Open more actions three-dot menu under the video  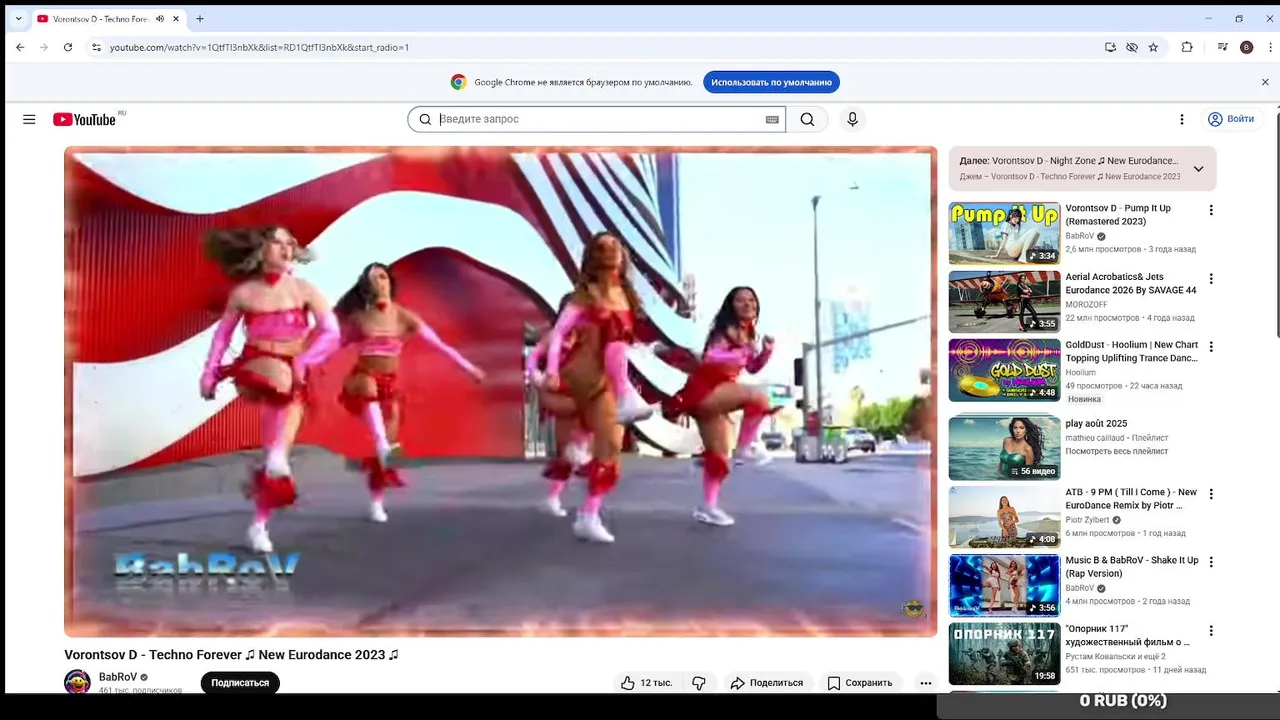[x=925, y=683]
